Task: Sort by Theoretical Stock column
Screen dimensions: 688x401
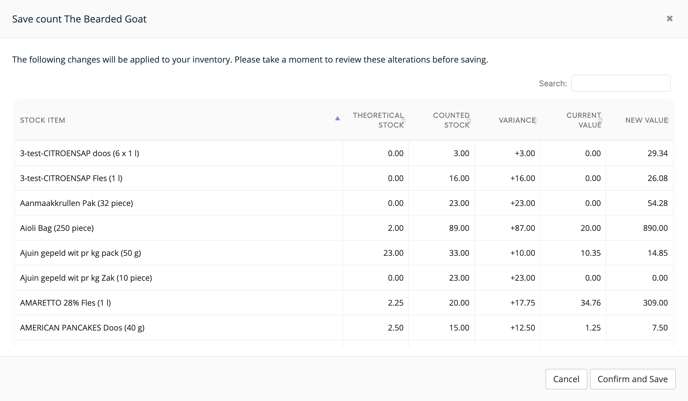Action: pyautogui.click(x=376, y=120)
